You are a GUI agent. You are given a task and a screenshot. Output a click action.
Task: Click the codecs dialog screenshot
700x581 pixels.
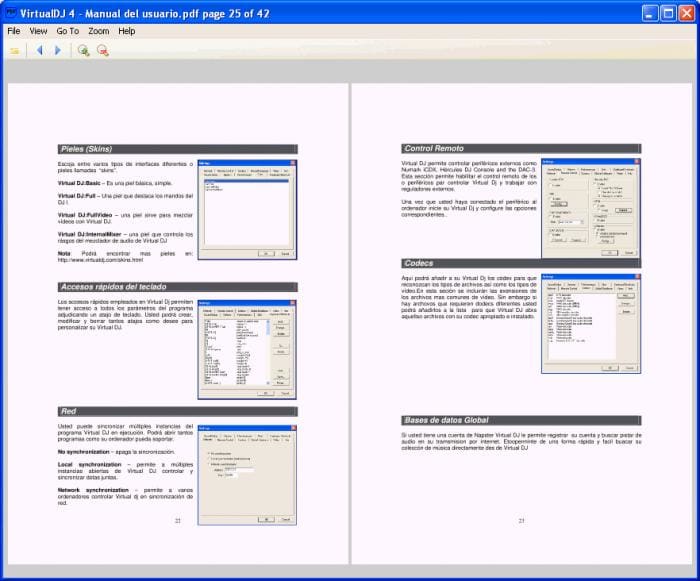(591, 324)
